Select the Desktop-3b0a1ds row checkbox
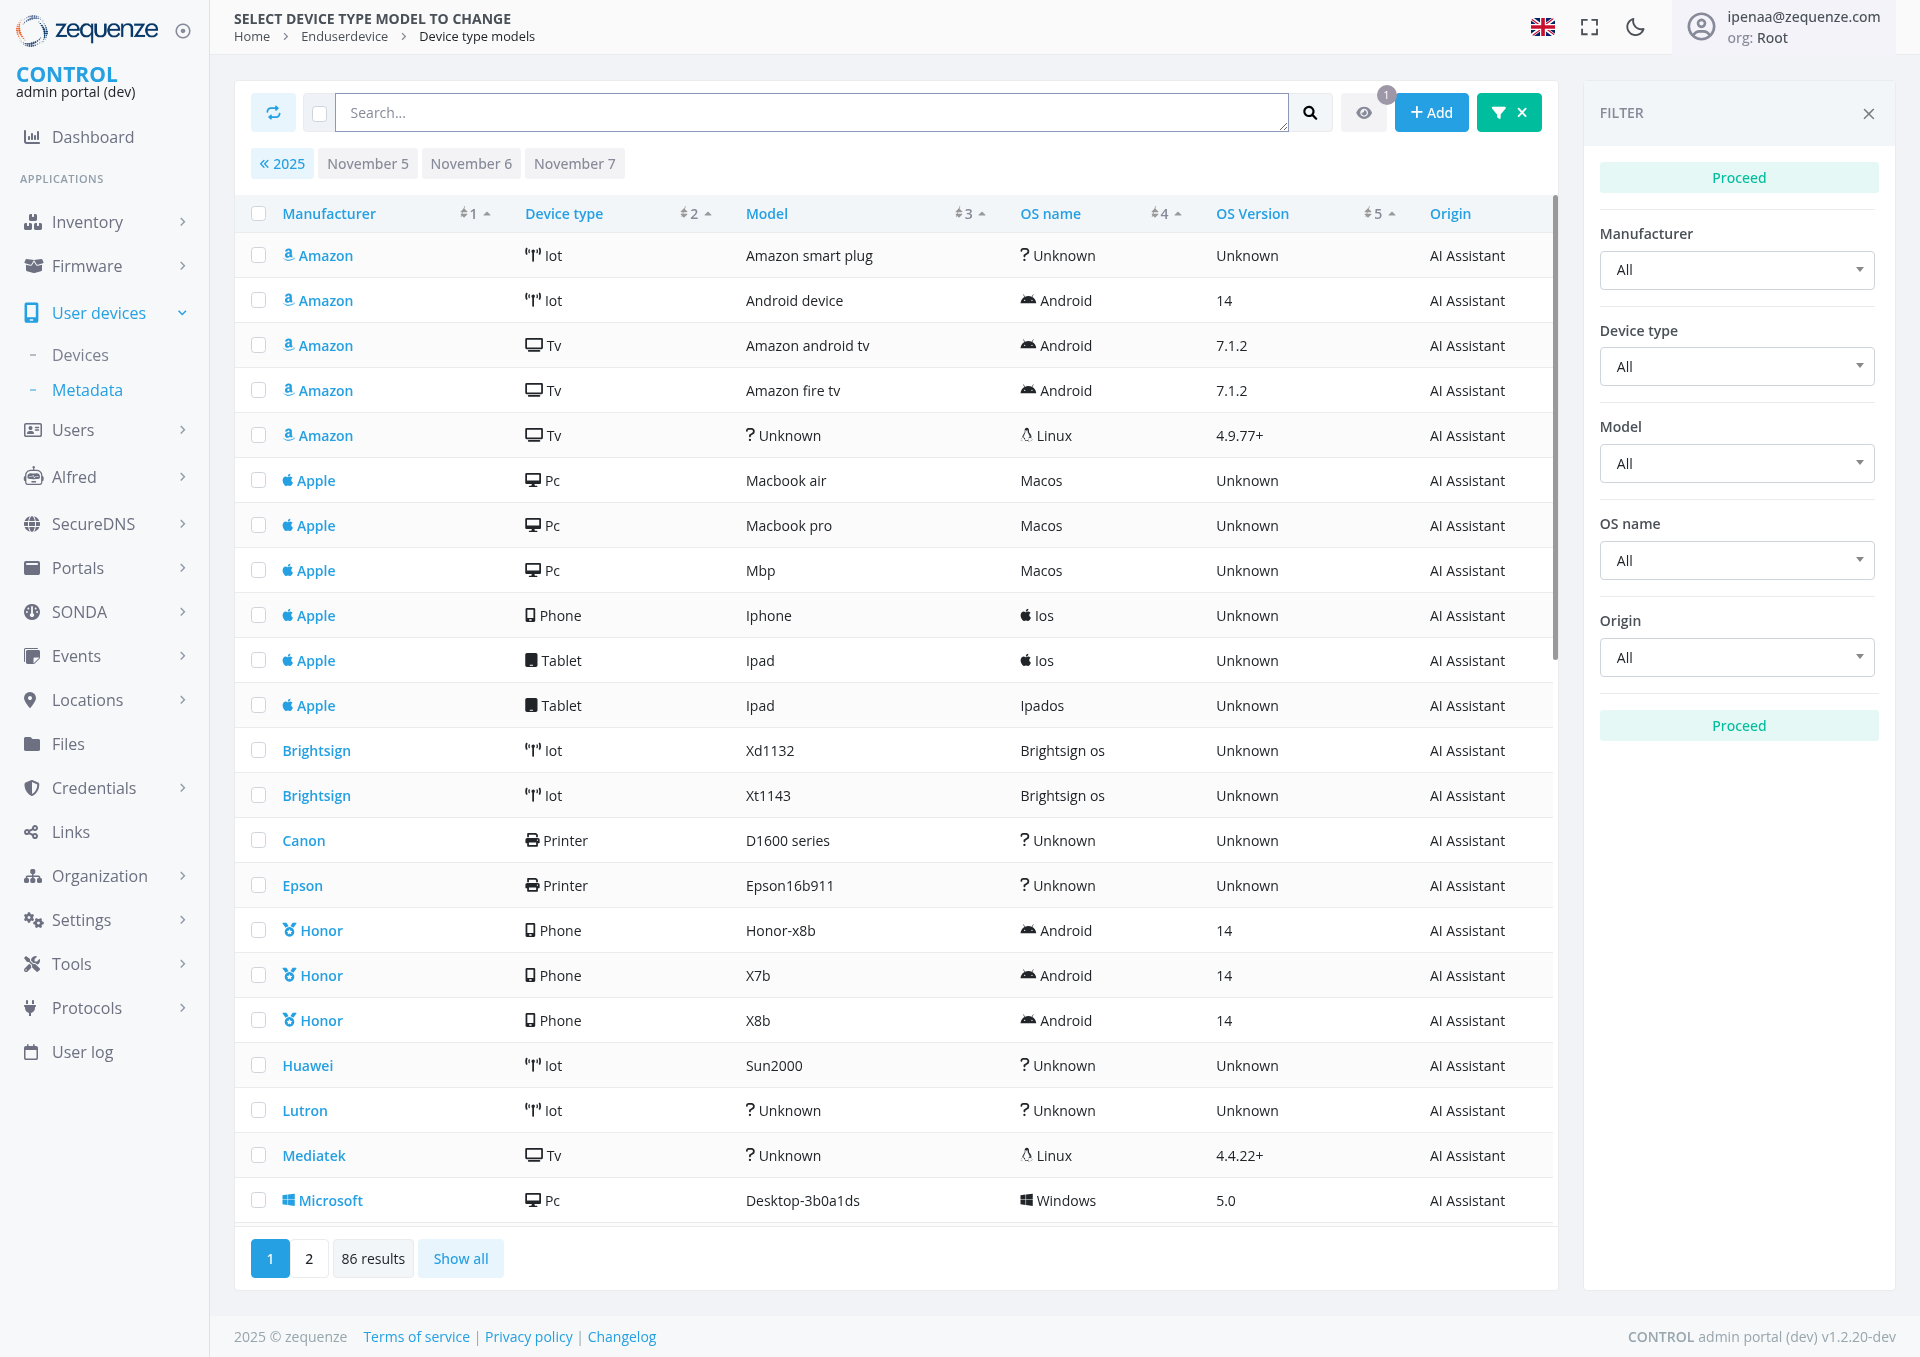The width and height of the screenshot is (1920, 1357). pyautogui.click(x=259, y=1201)
